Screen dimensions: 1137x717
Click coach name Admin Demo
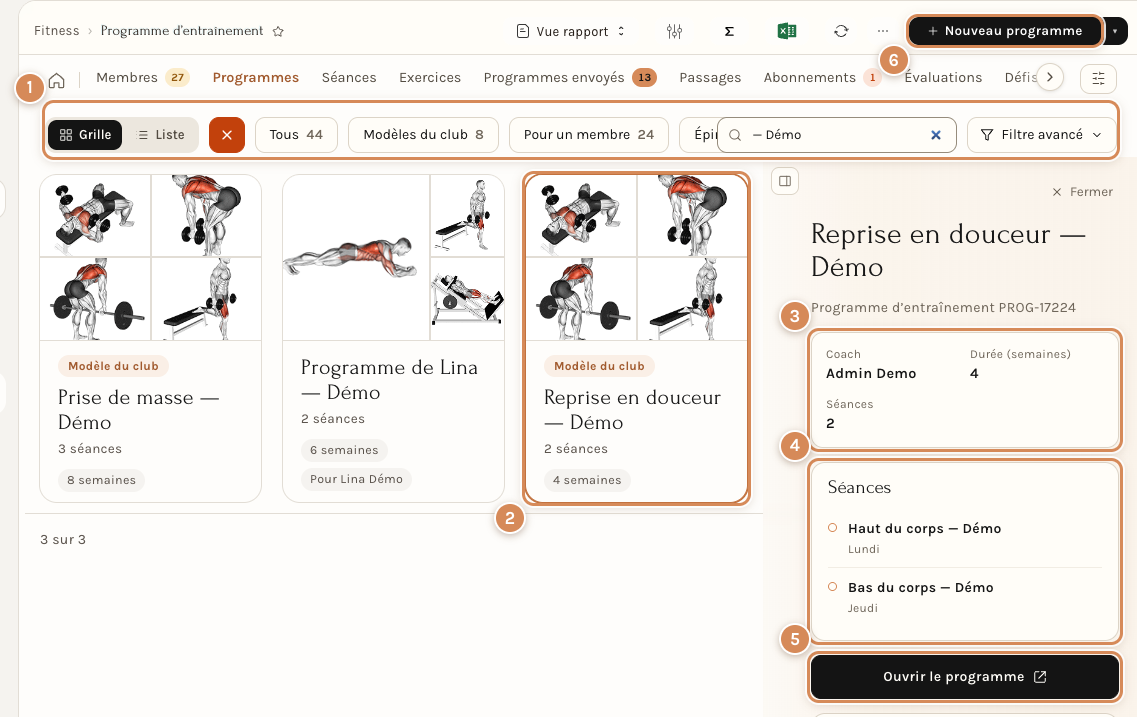[x=871, y=373]
